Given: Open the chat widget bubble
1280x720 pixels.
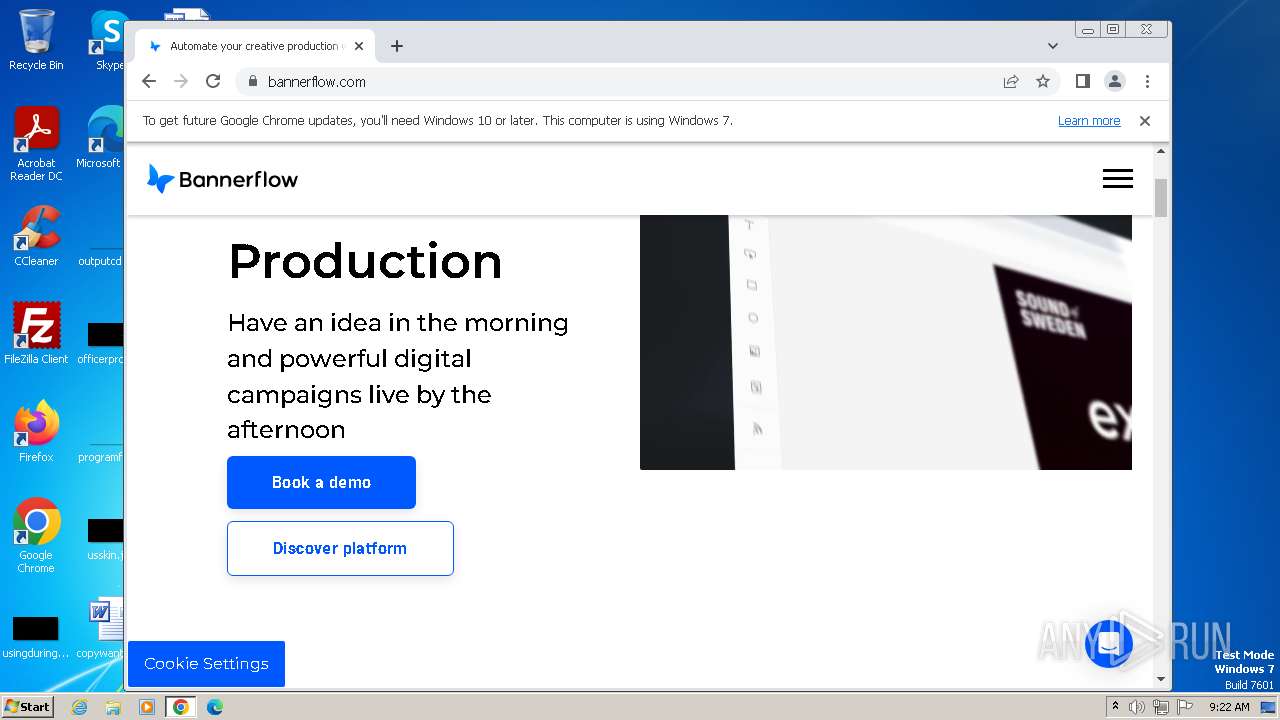Looking at the screenshot, I should point(1108,644).
